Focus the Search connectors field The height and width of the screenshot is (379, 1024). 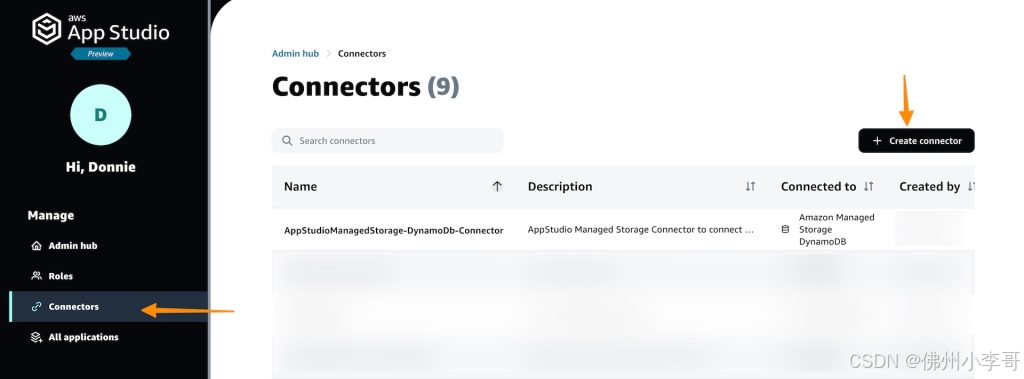(387, 140)
